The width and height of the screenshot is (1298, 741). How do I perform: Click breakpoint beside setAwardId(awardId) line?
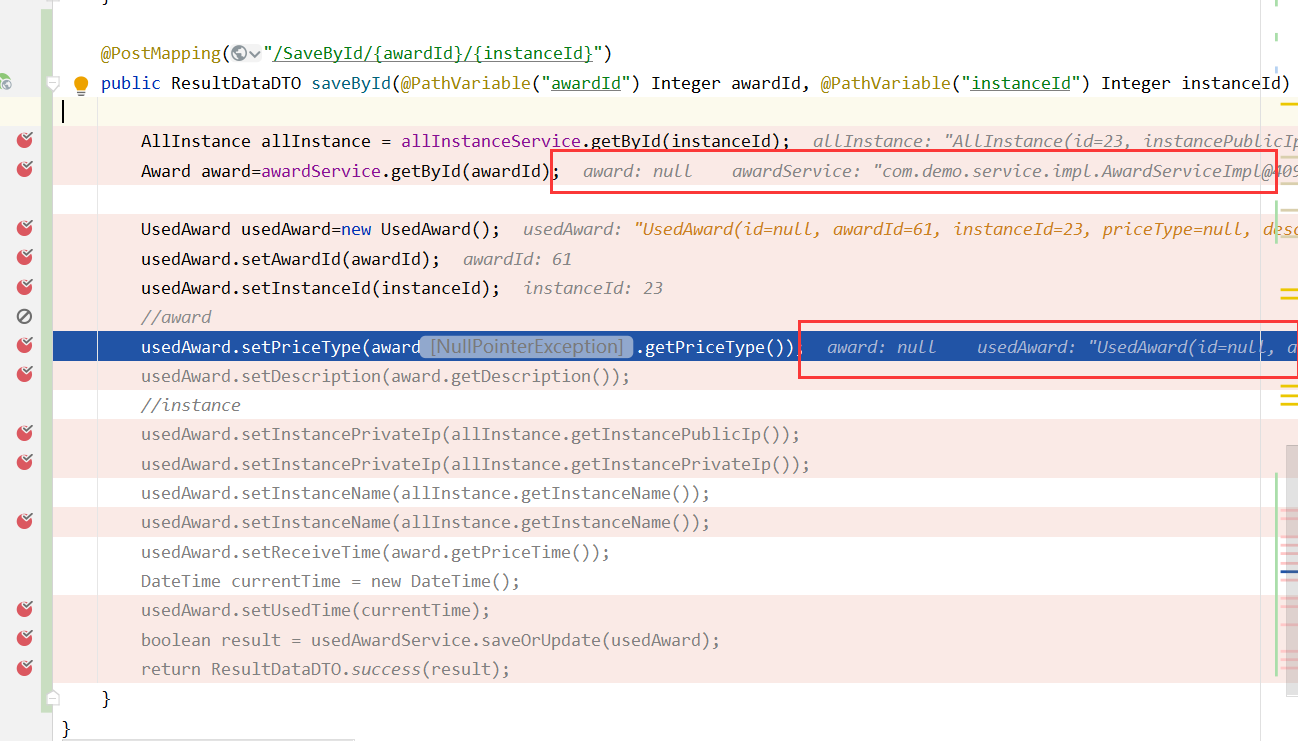(x=25, y=258)
